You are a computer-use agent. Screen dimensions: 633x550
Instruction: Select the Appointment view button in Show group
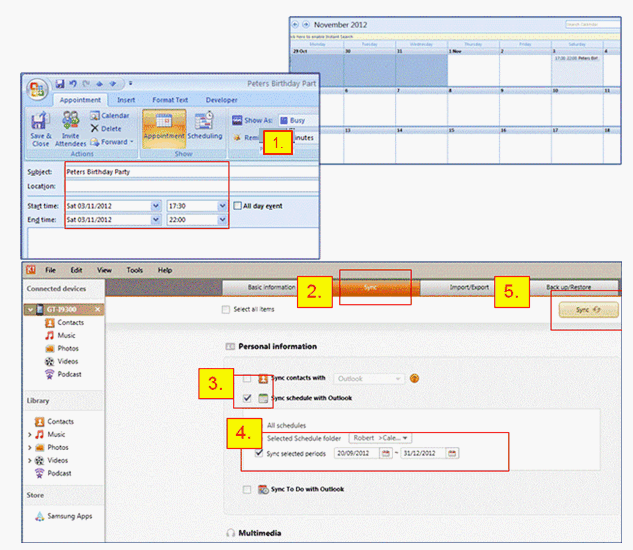(x=164, y=128)
